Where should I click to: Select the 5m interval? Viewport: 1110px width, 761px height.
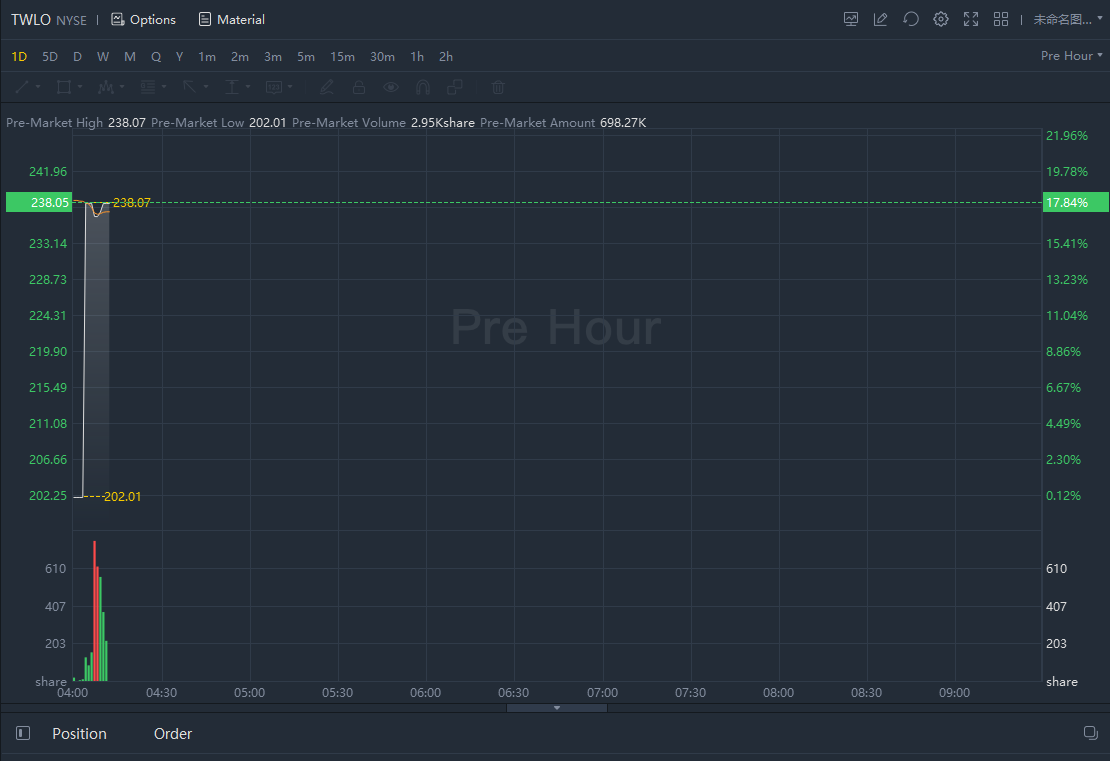point(306,57)
